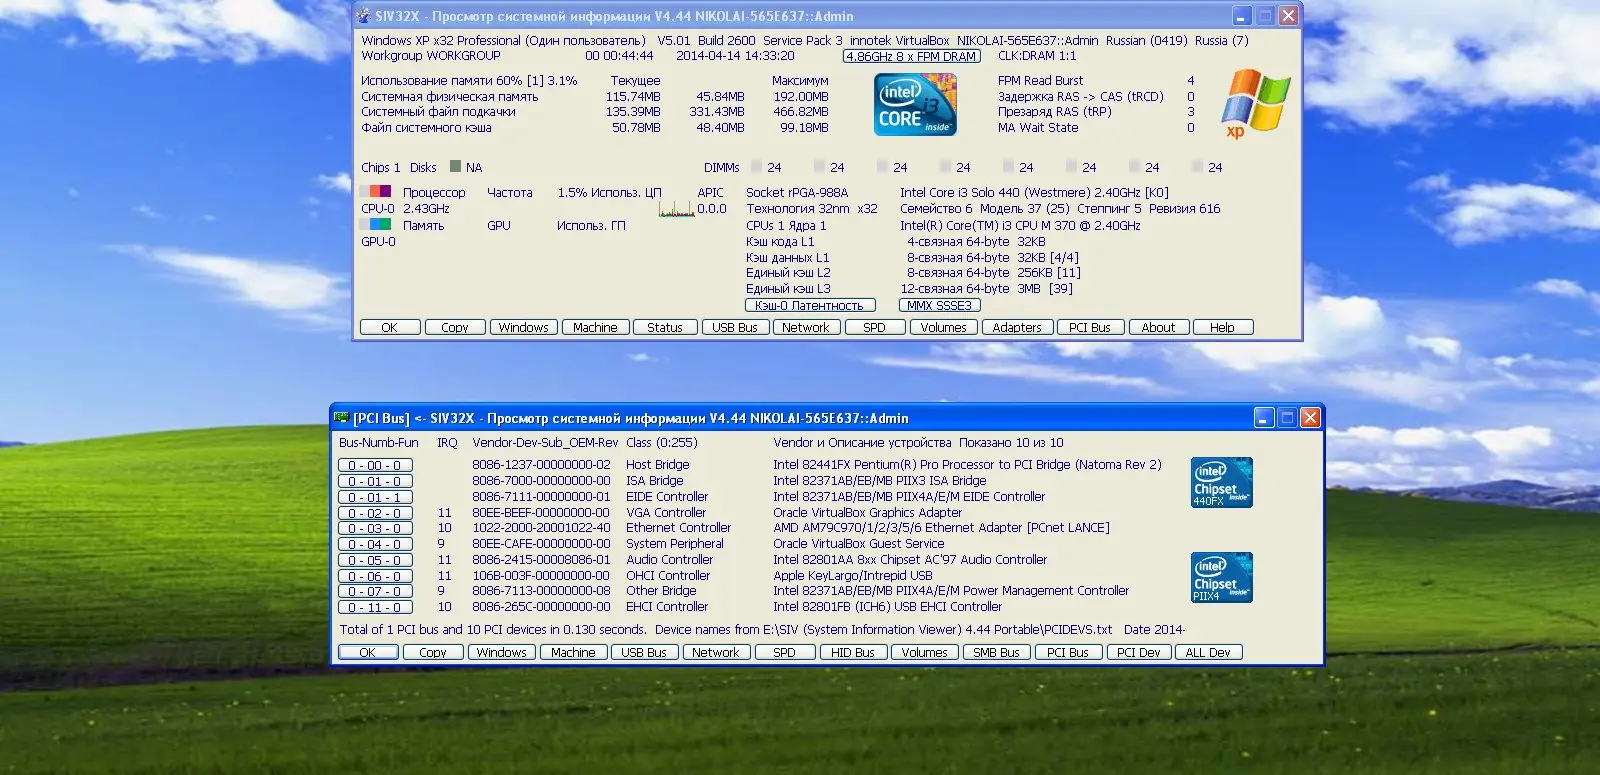Image resolution: width=1600 pixels, height=775 pixels.
Task: Select the 0 - 02 - 0 VGA Controller device
Action: pyautogui.click(x=375, y=513)
